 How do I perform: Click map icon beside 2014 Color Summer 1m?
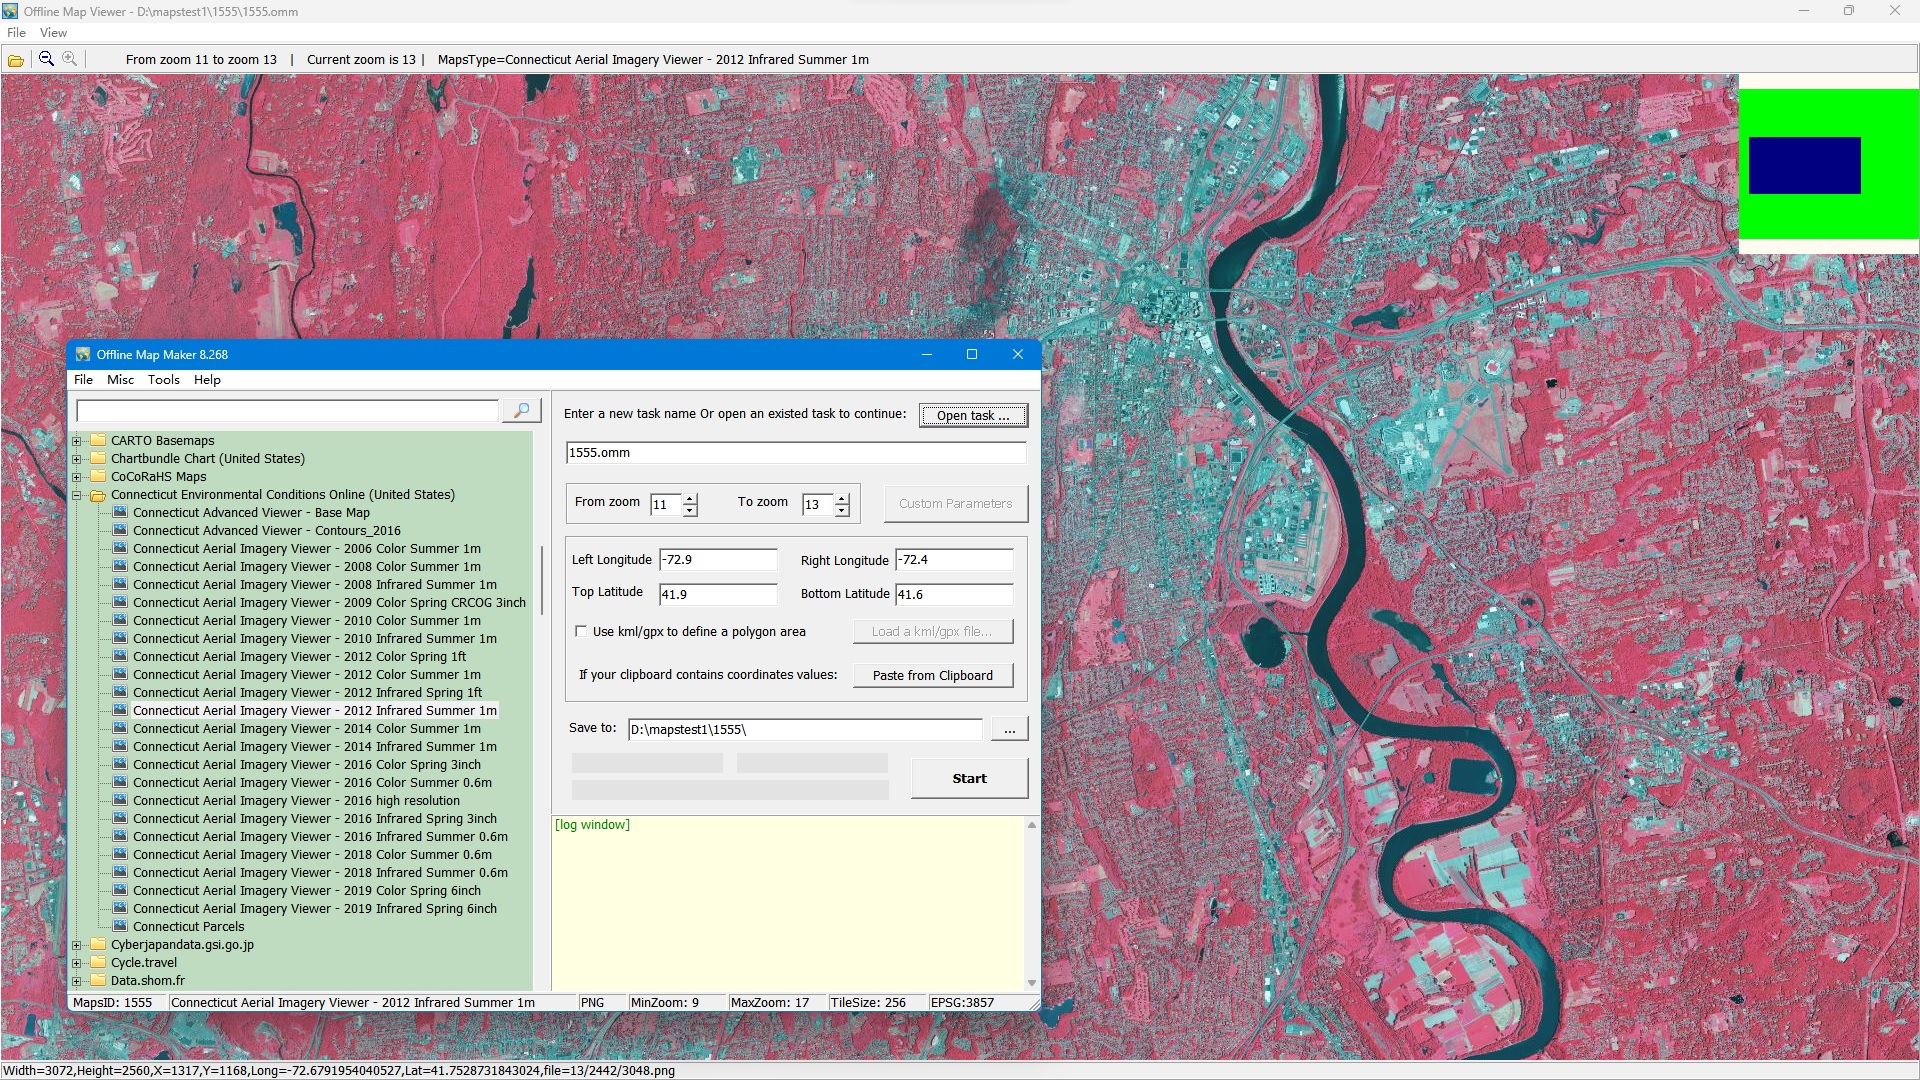[x=121, y=728]
